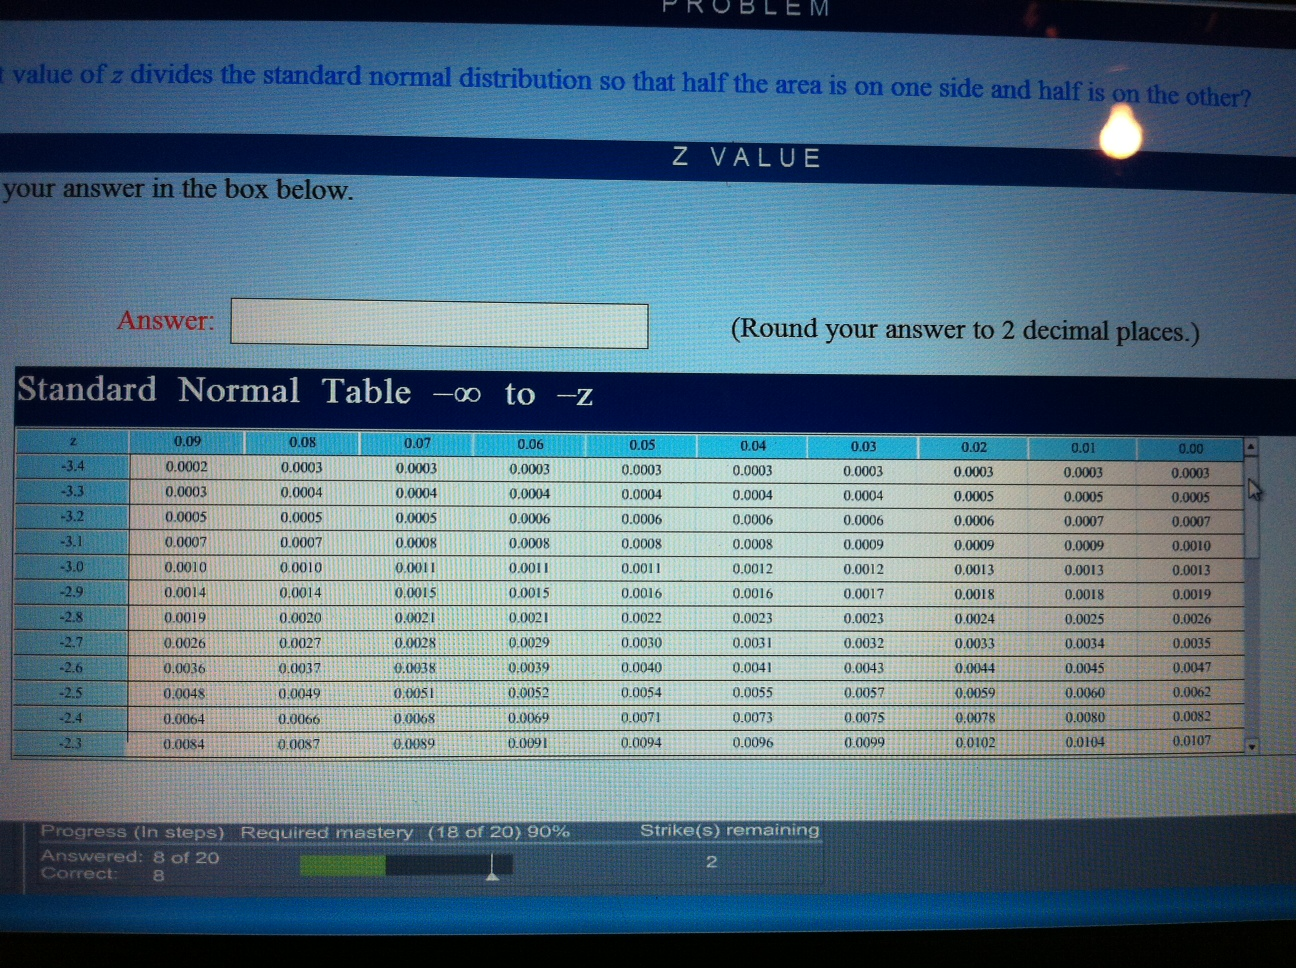Screen dimensions: 1296x968
Task: Select the 0.00 column header
Action: pyautogui.click(x=1190, y=449)
